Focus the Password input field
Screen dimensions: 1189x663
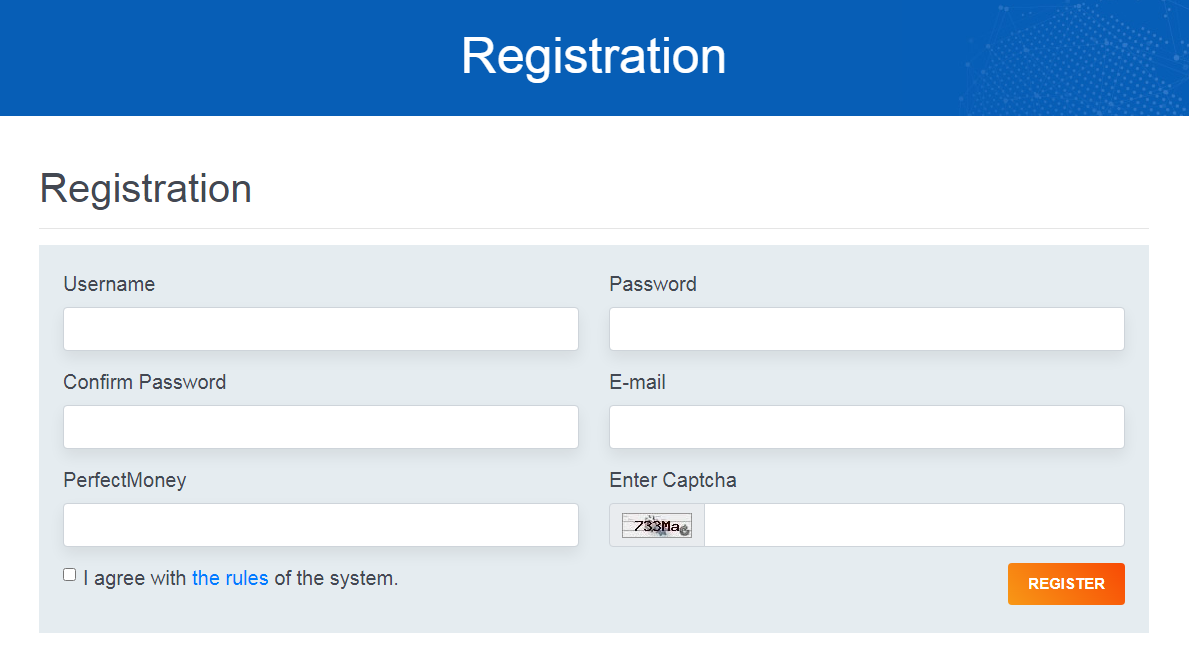(867, 328)
